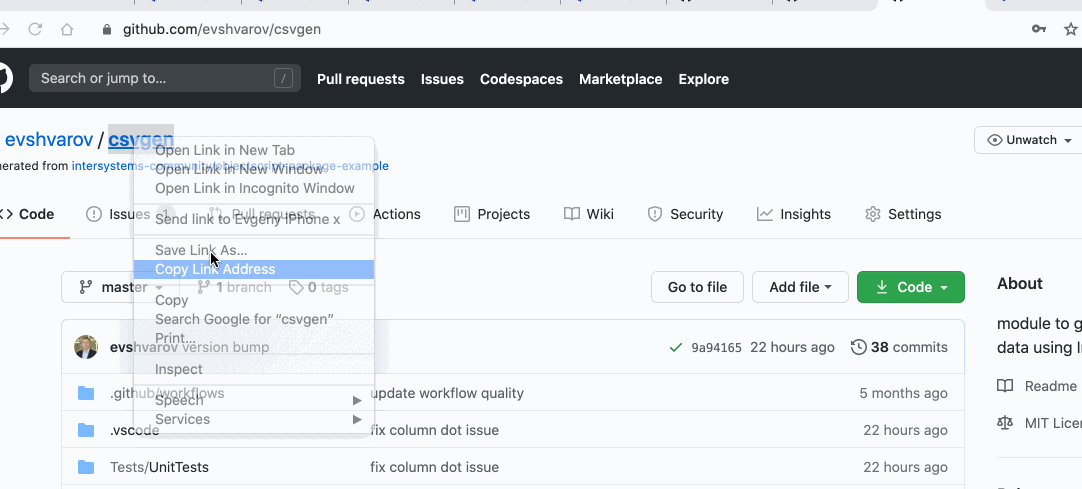Image resolution: width=1082 pixels, height=489 pixels.
Task: Open the 38 commits link
Action: (x=899, y=347)
